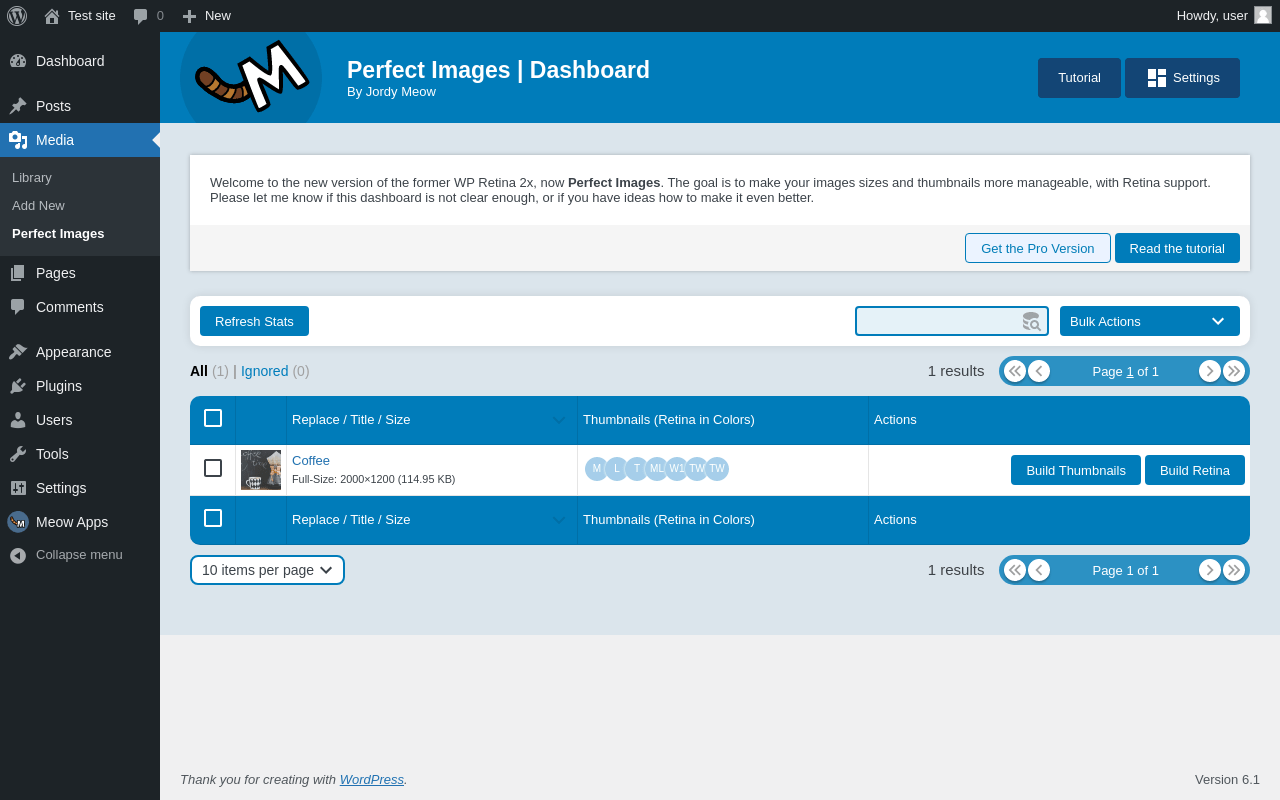This screenshot has width=1280, height=800.
Task: Open Perfect Images Settings button
Action: pos(1182,78)
